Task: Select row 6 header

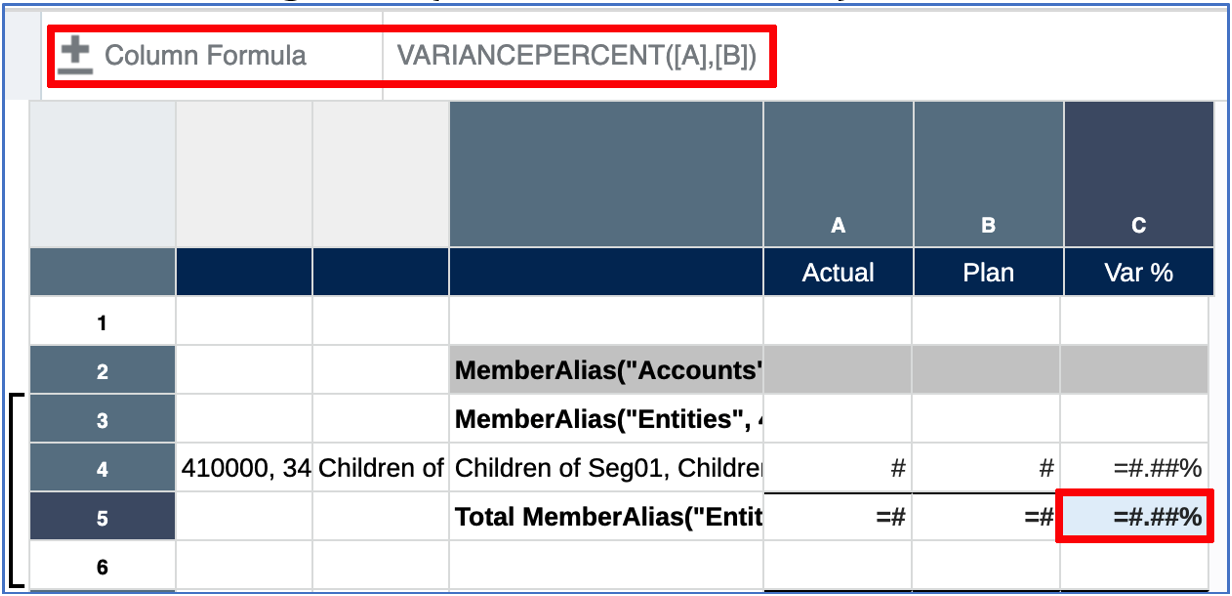Action: coord(102,566)
